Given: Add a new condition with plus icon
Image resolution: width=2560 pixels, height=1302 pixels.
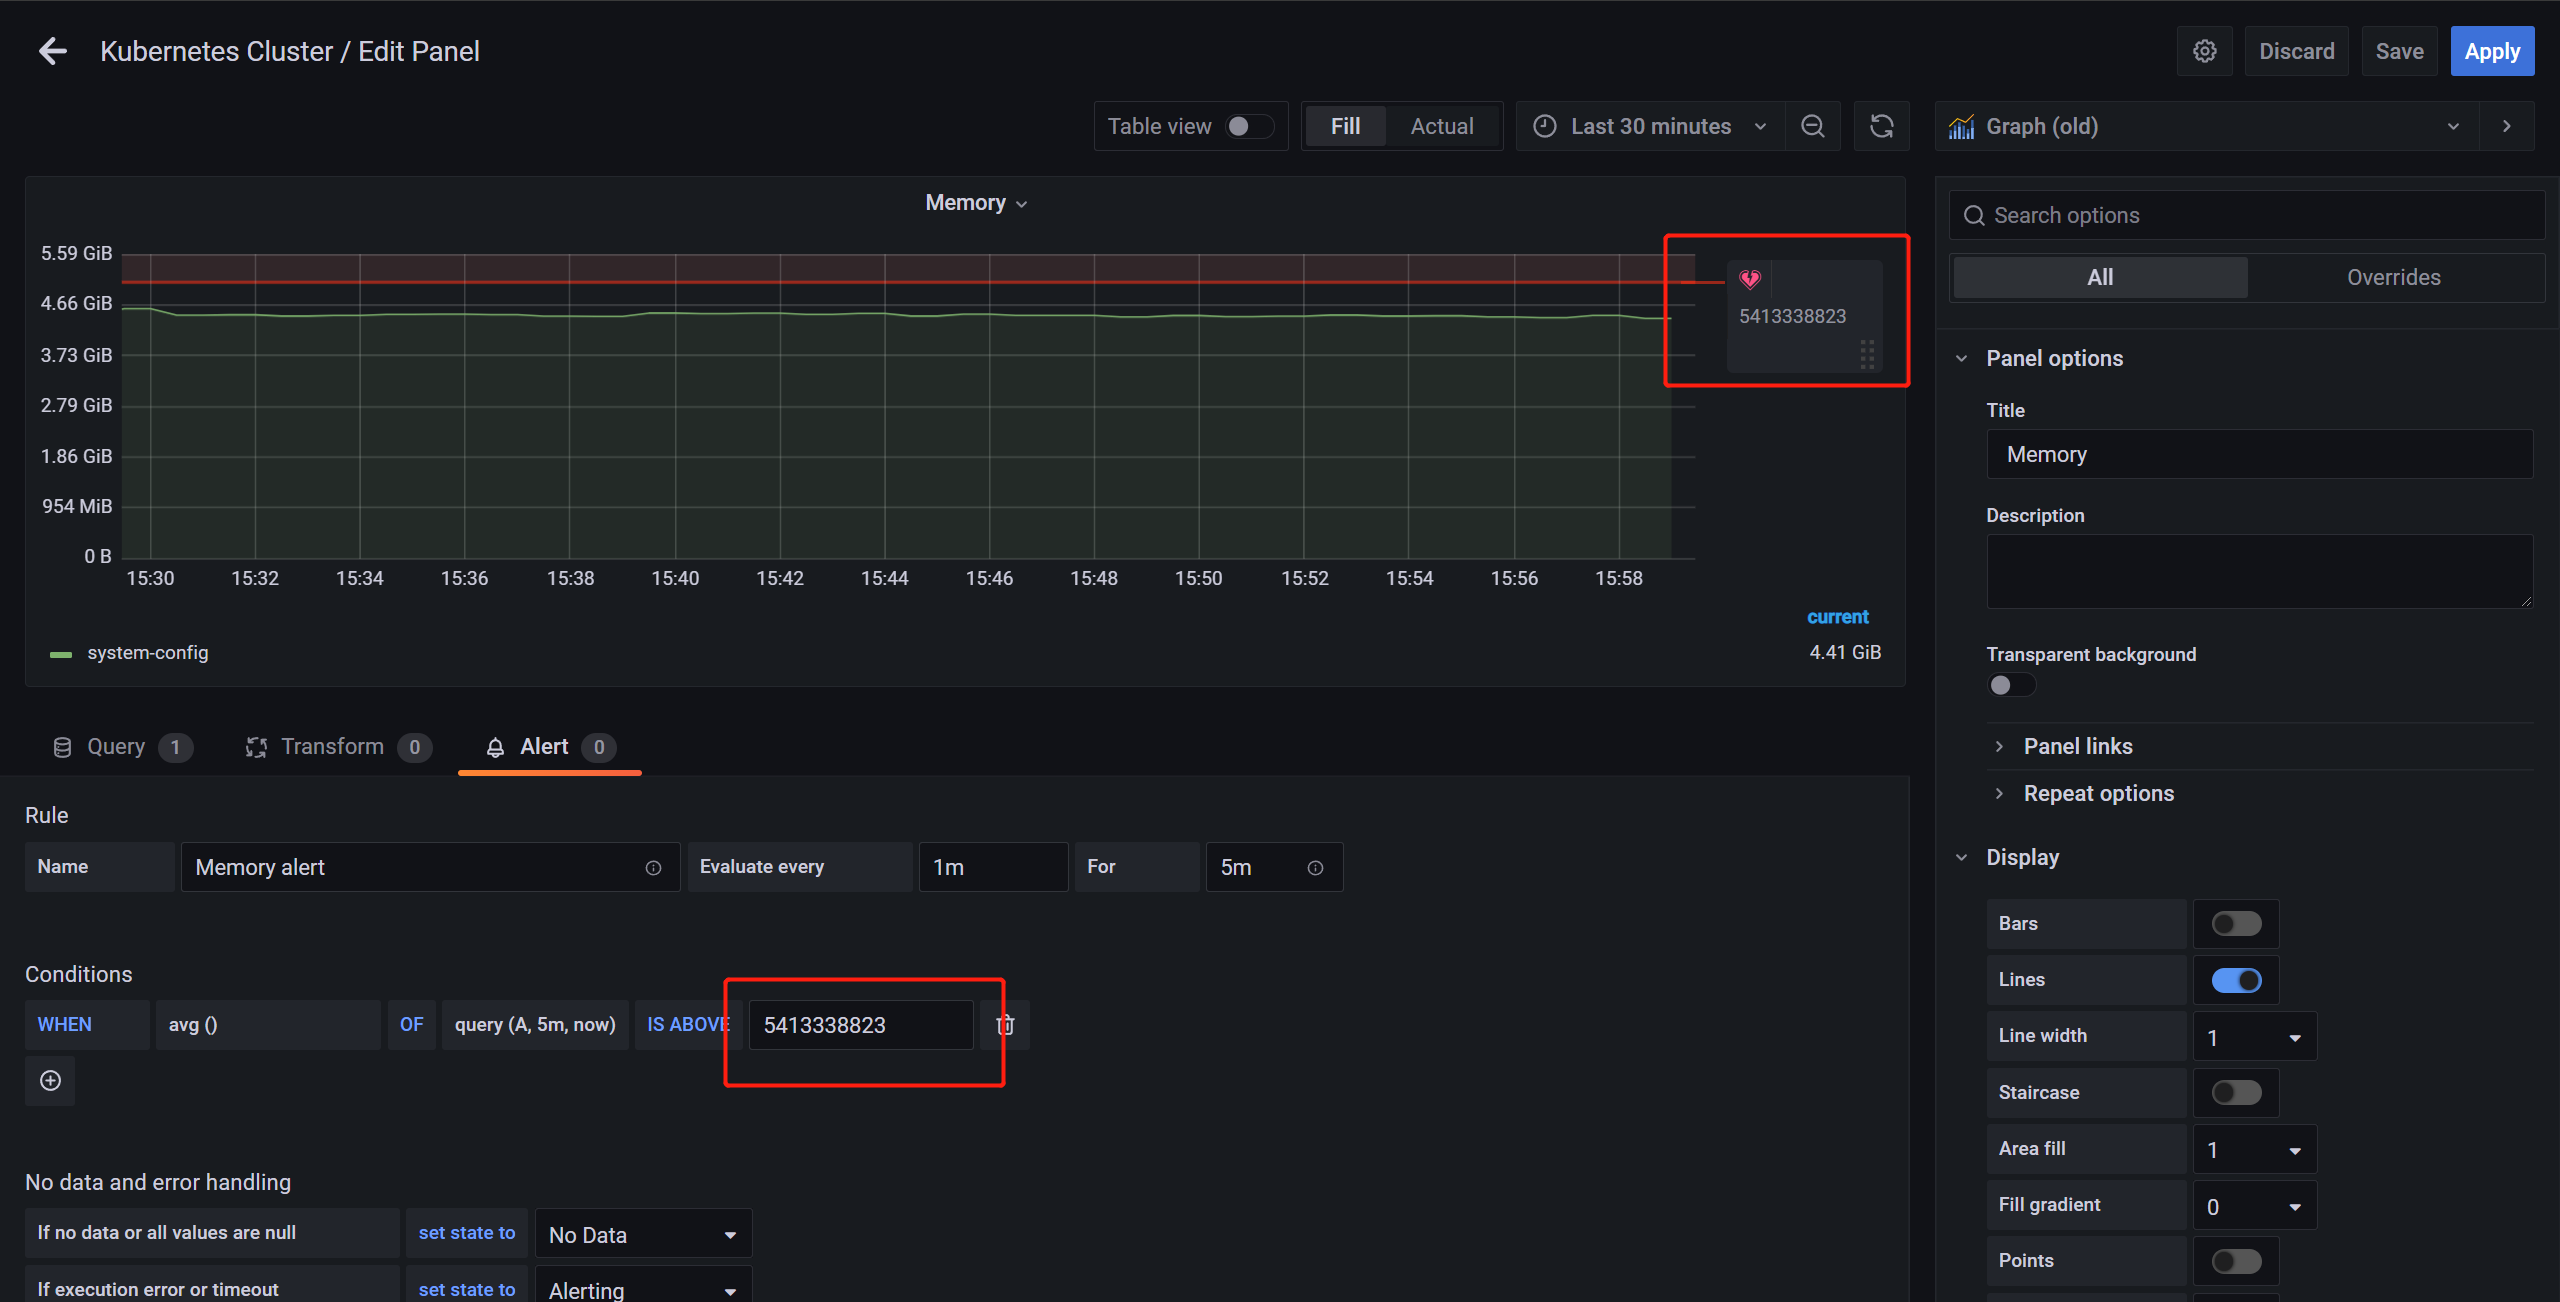Looking at the screenshot, I should tap(50, 1081).
